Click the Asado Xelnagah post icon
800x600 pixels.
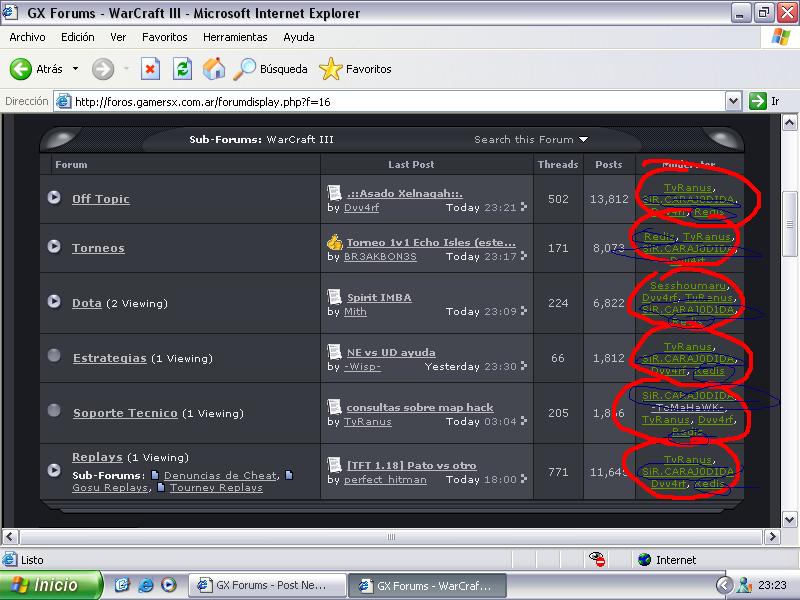tap(334, 192)
